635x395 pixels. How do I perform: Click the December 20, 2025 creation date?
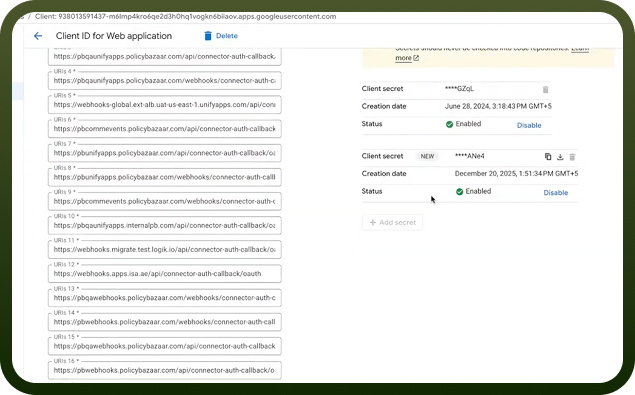coord(516,173)
